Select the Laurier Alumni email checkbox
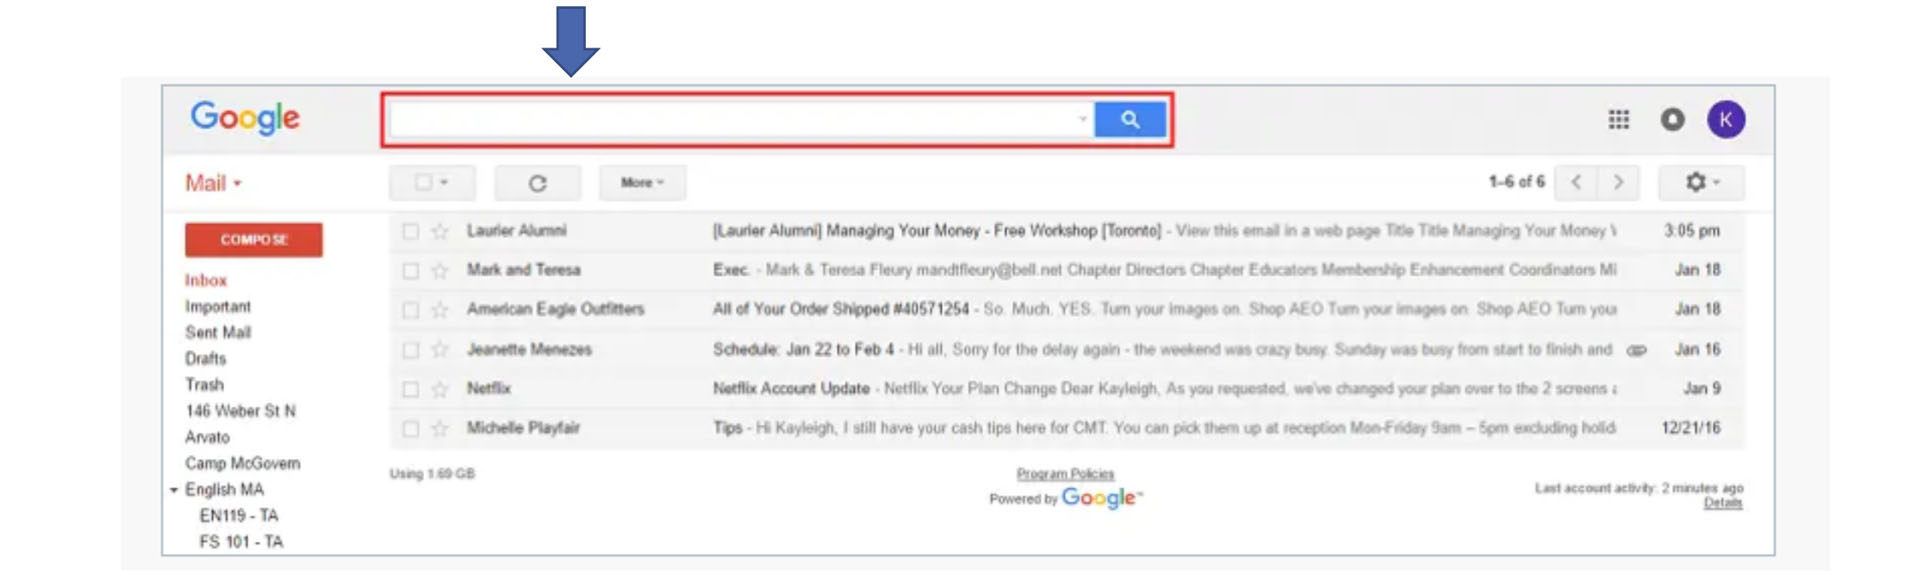1920x571 pixels. (x=410, y=231)
